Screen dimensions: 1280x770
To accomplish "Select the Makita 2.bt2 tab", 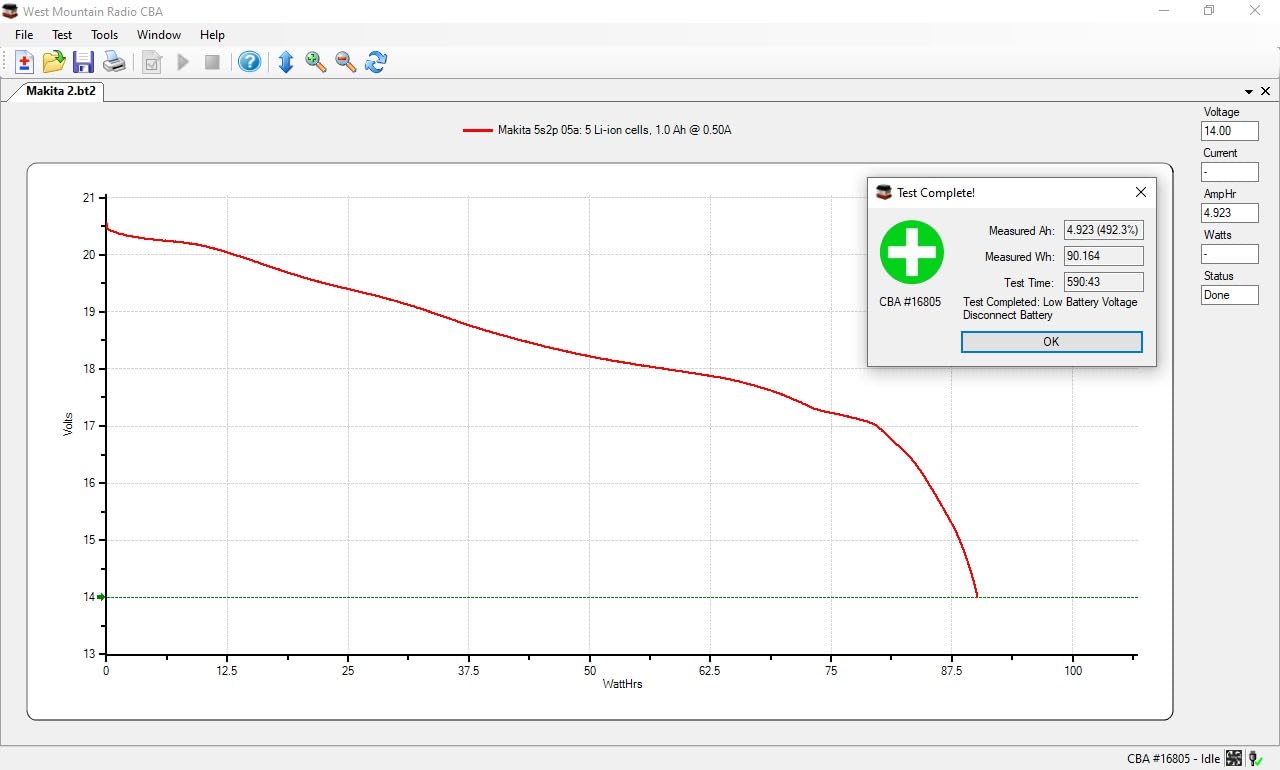I will [61, 91].
